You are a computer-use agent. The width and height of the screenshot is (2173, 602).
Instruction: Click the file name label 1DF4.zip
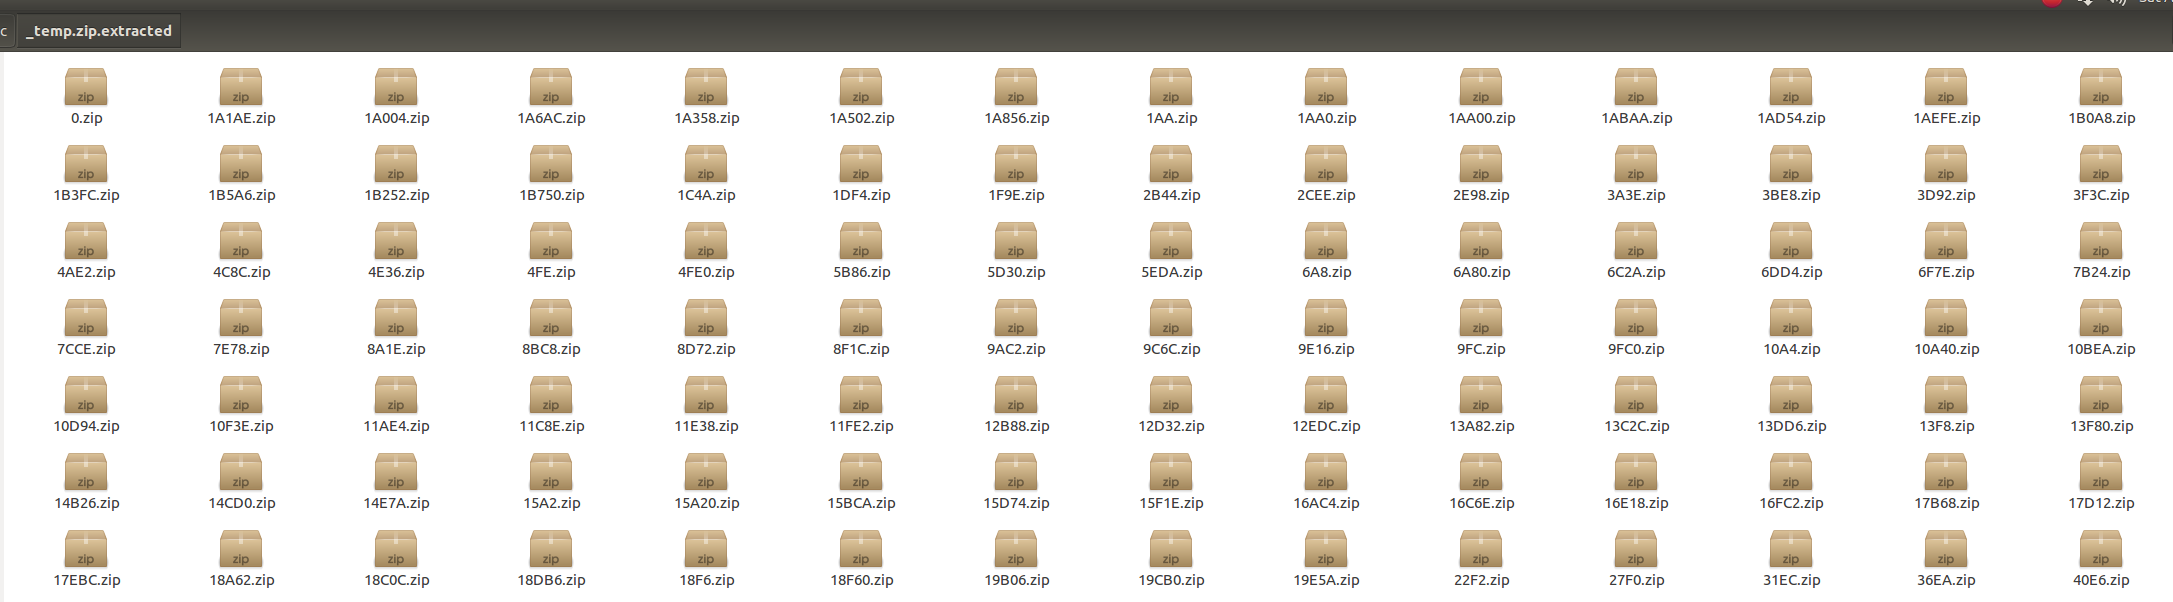861,195
